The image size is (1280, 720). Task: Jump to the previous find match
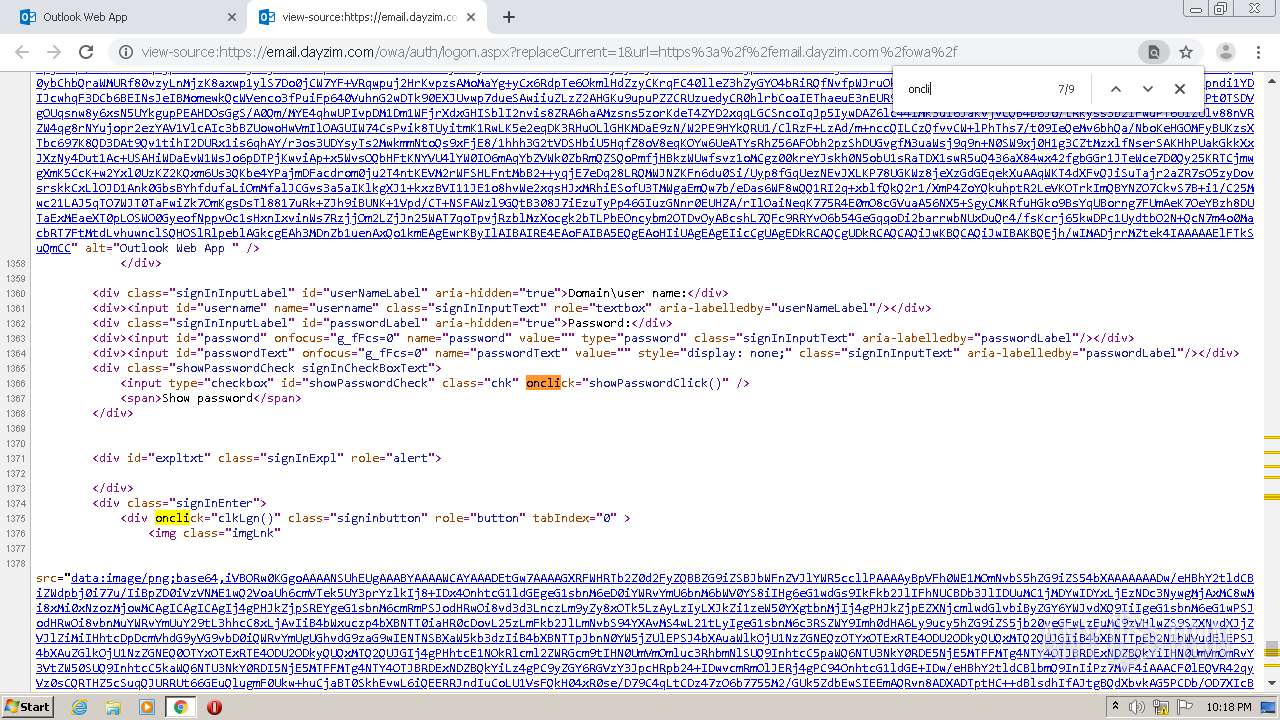point(1116,89)
